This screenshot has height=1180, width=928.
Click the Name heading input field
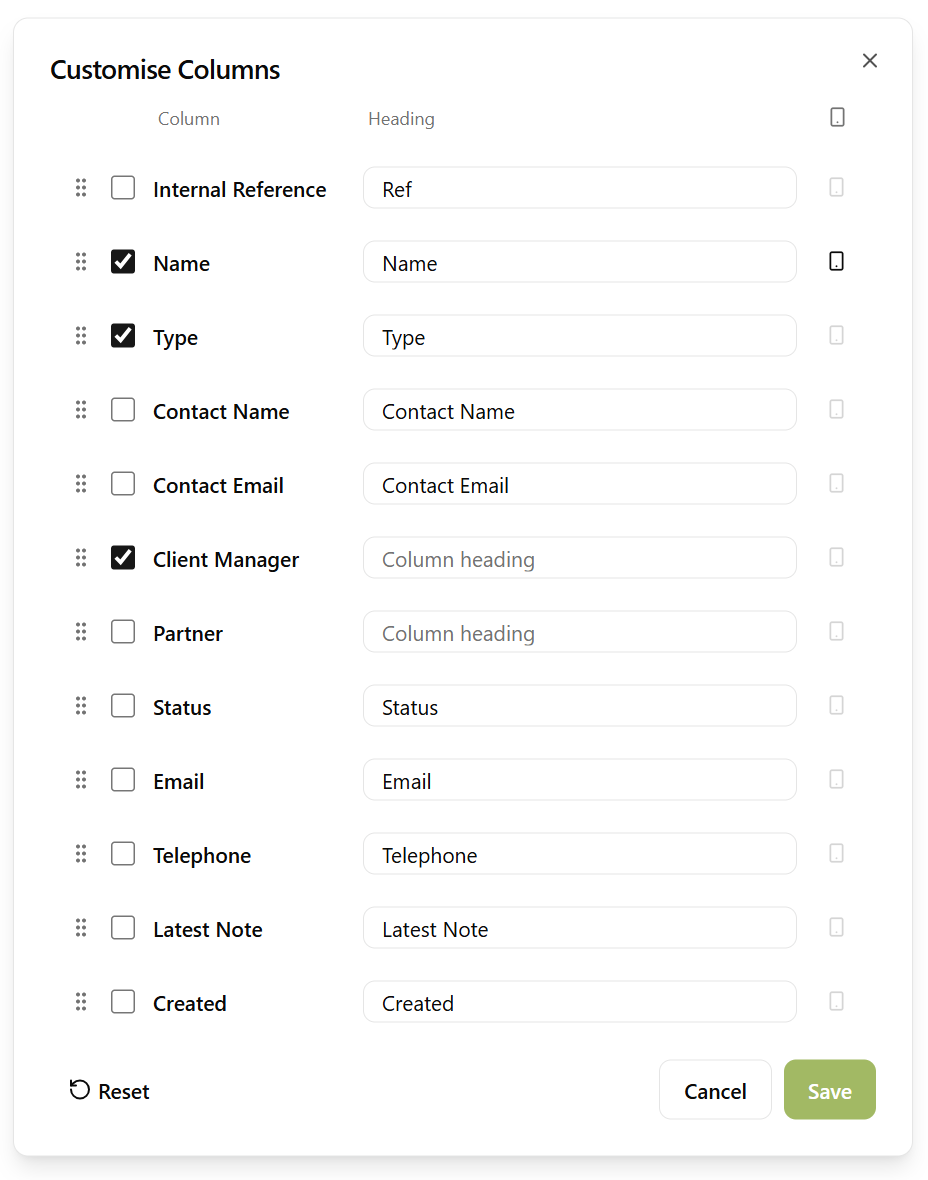click(580, 262)
